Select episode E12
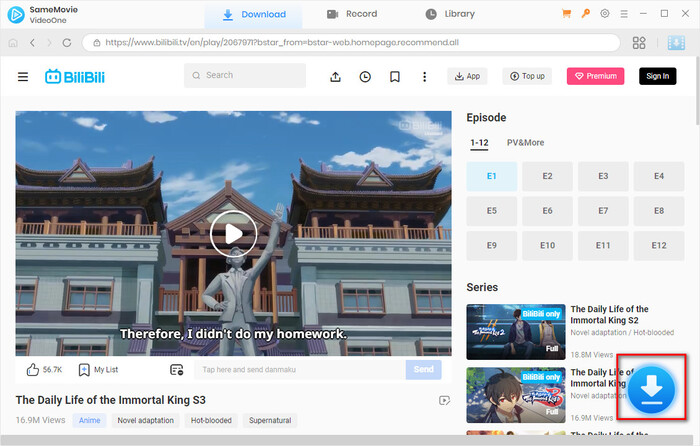 coord(659,246)
